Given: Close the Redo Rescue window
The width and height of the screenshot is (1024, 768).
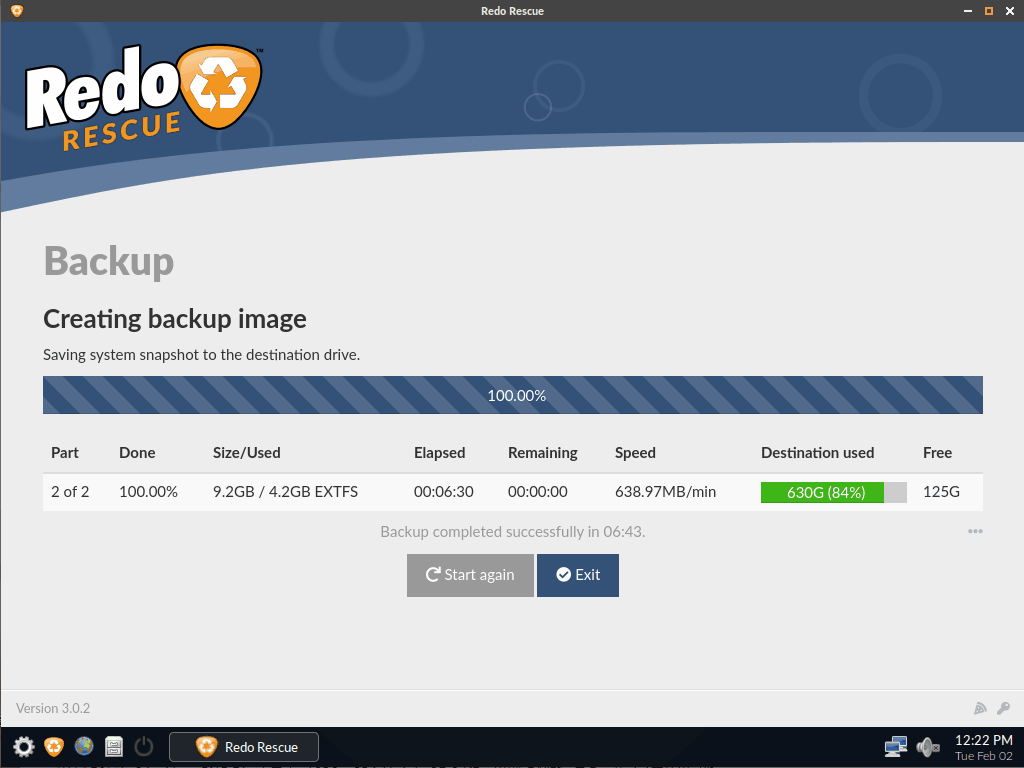Looking at the screenshot, I should click(1010, 11).
